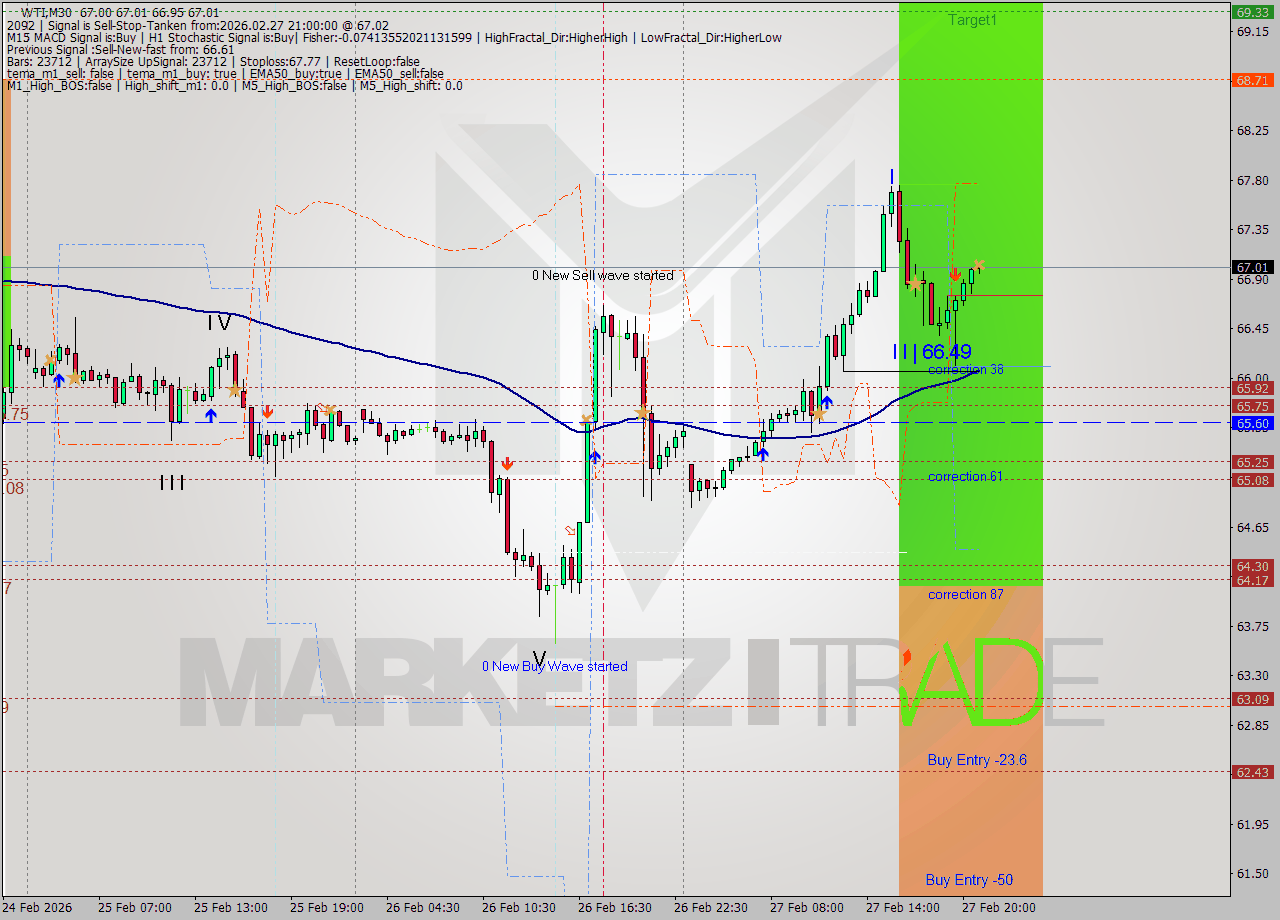Select the 'correction 61' label
The width and height of the screenshot is (1280, 920).
[967, 476]
